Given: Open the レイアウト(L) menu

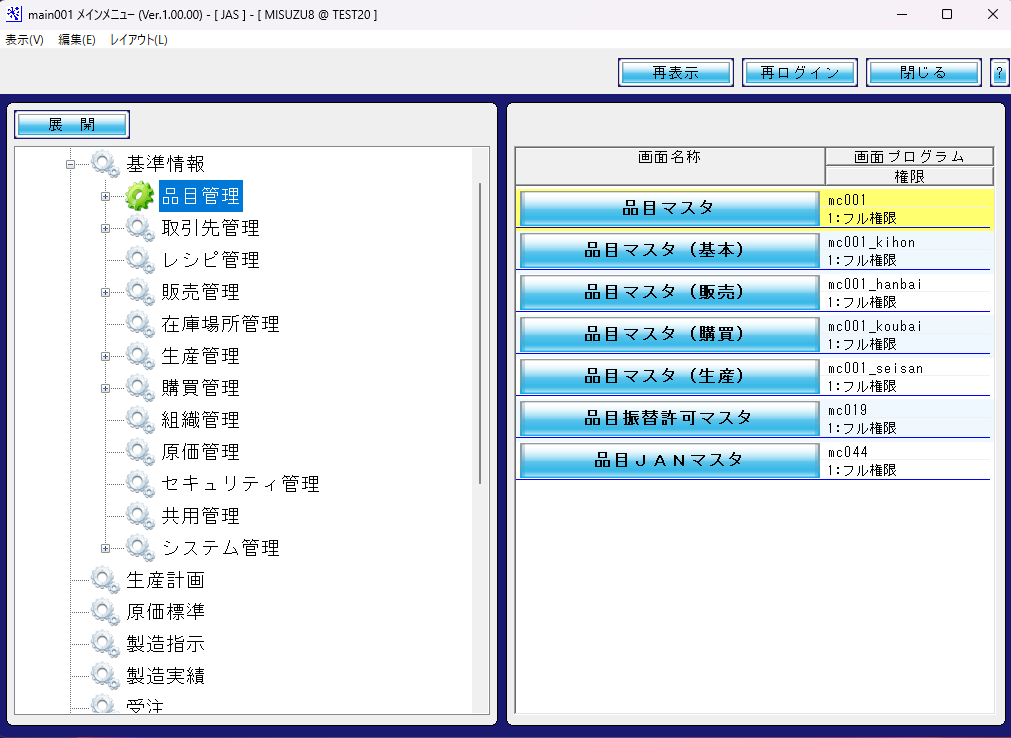Looking at the screenshot, I should coord(139,40).
